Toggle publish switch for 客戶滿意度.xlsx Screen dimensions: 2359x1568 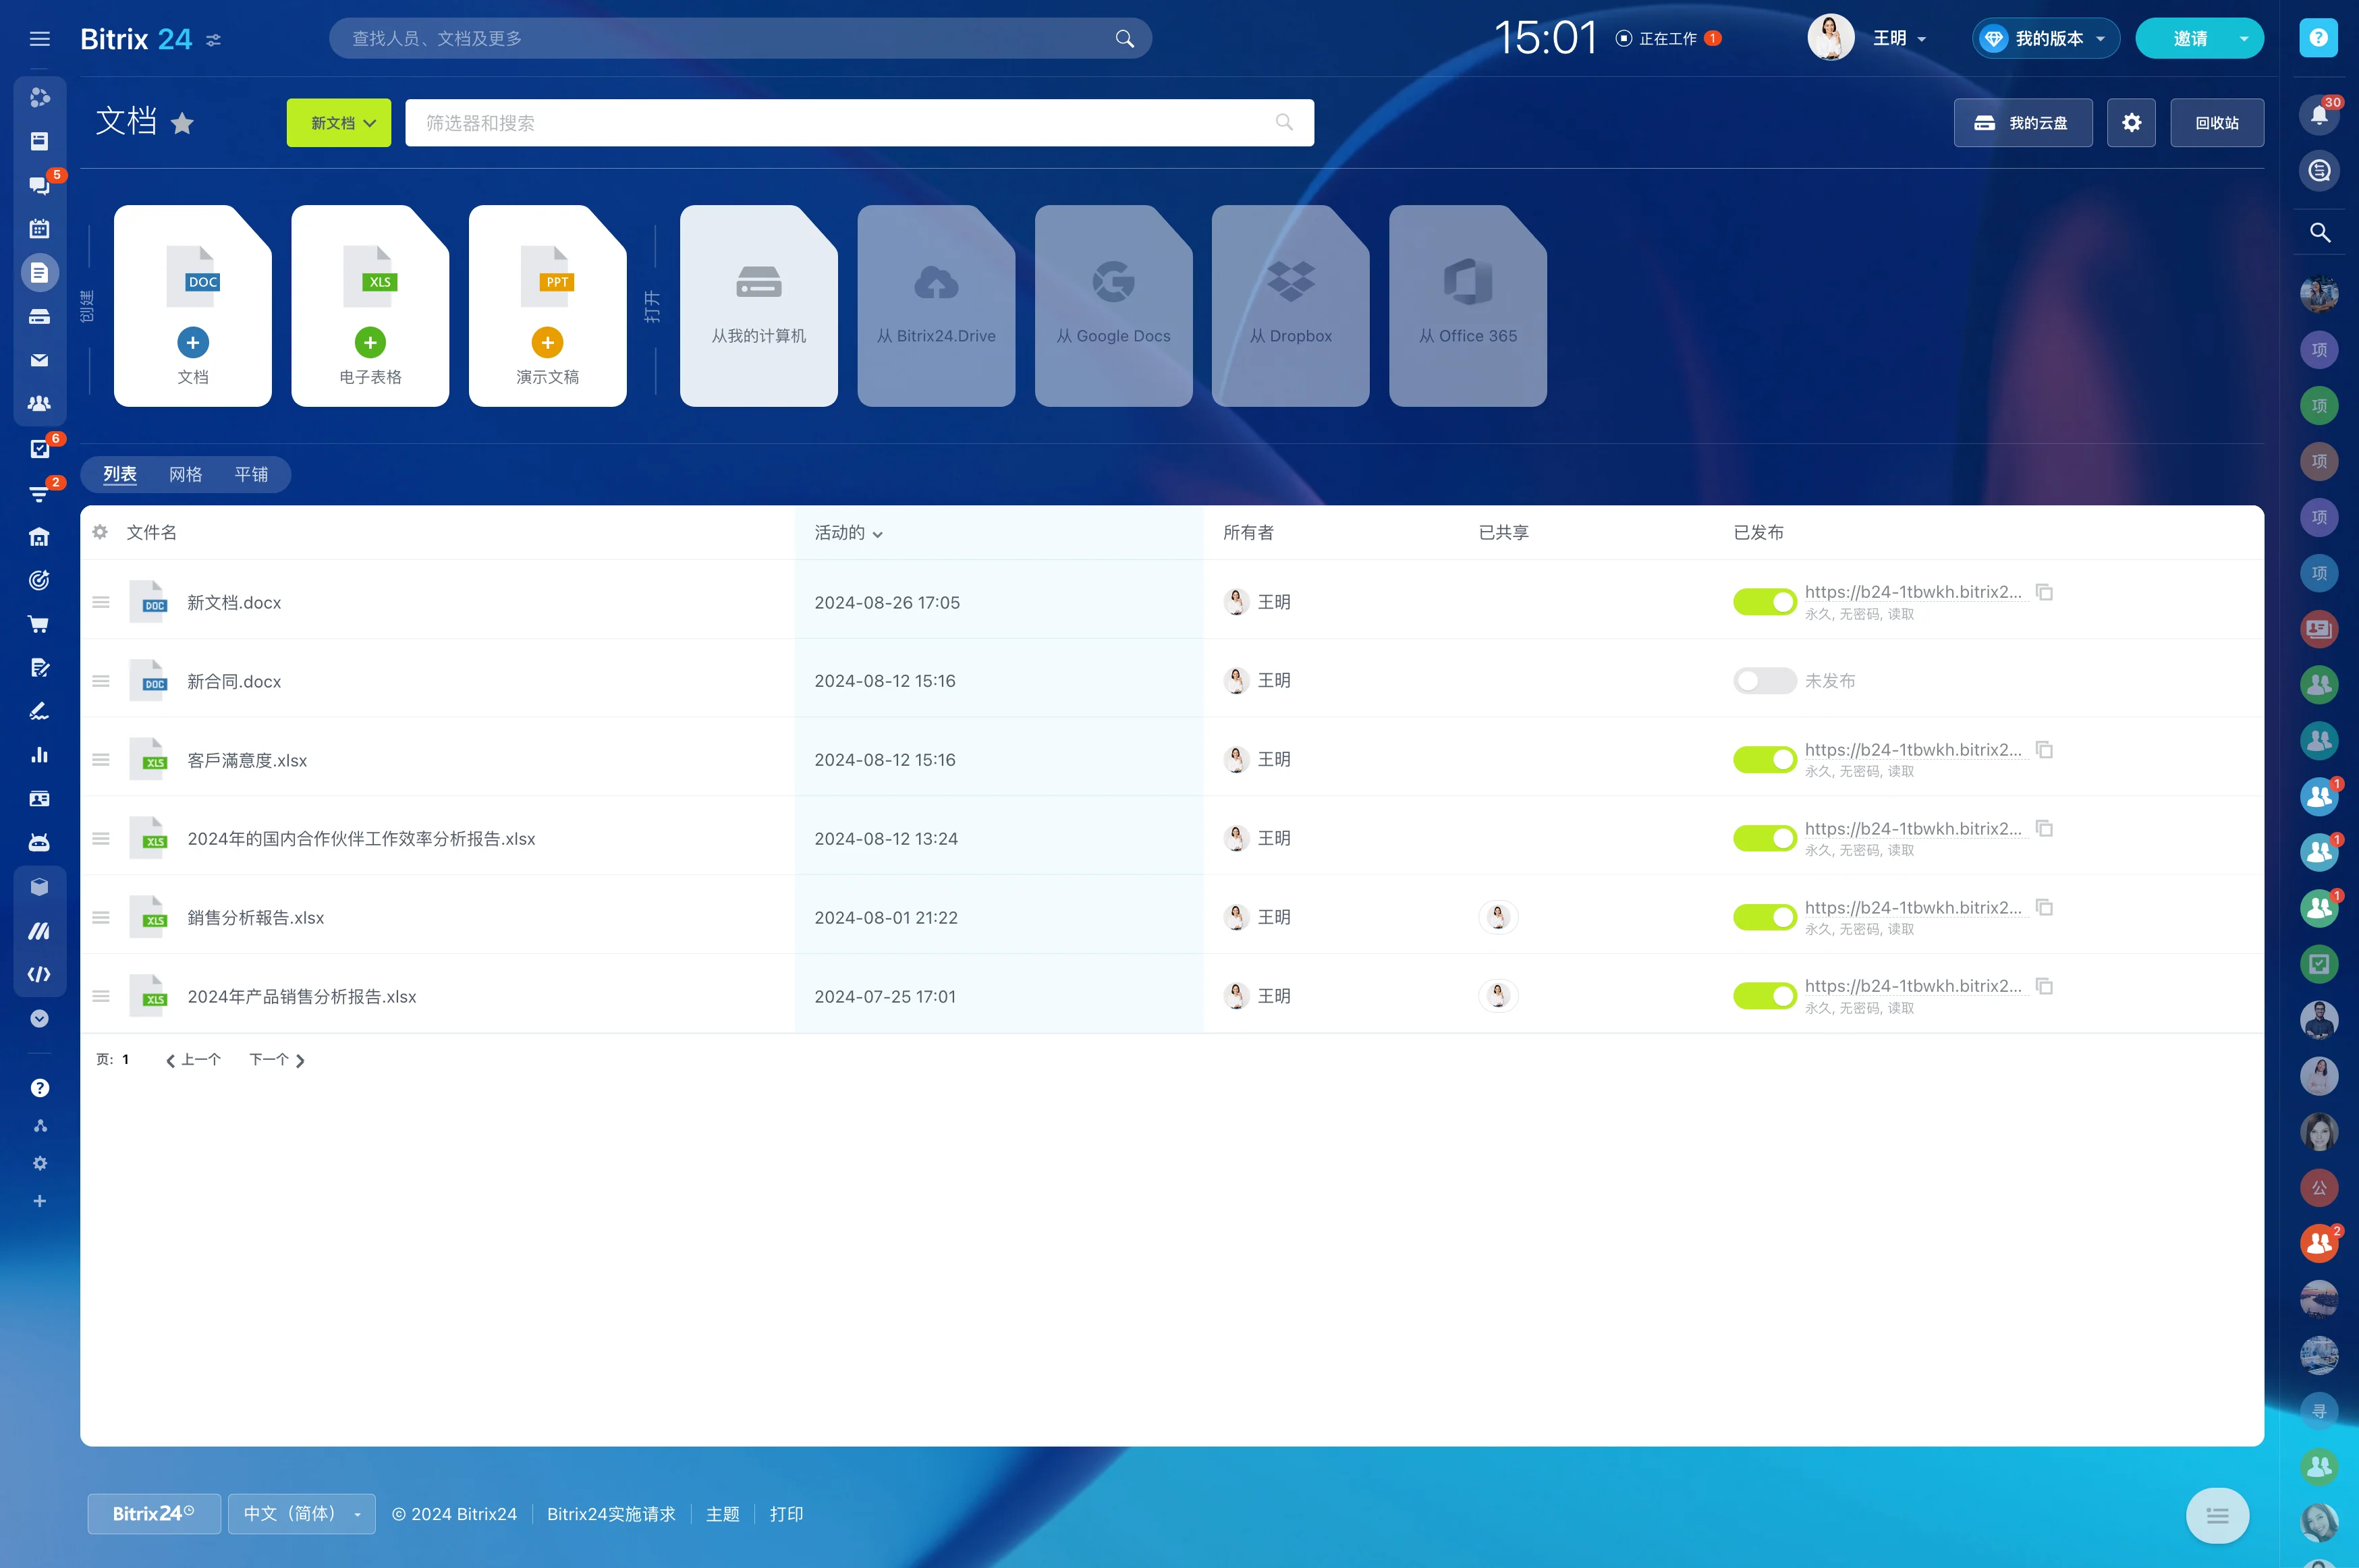(1765, 760)
